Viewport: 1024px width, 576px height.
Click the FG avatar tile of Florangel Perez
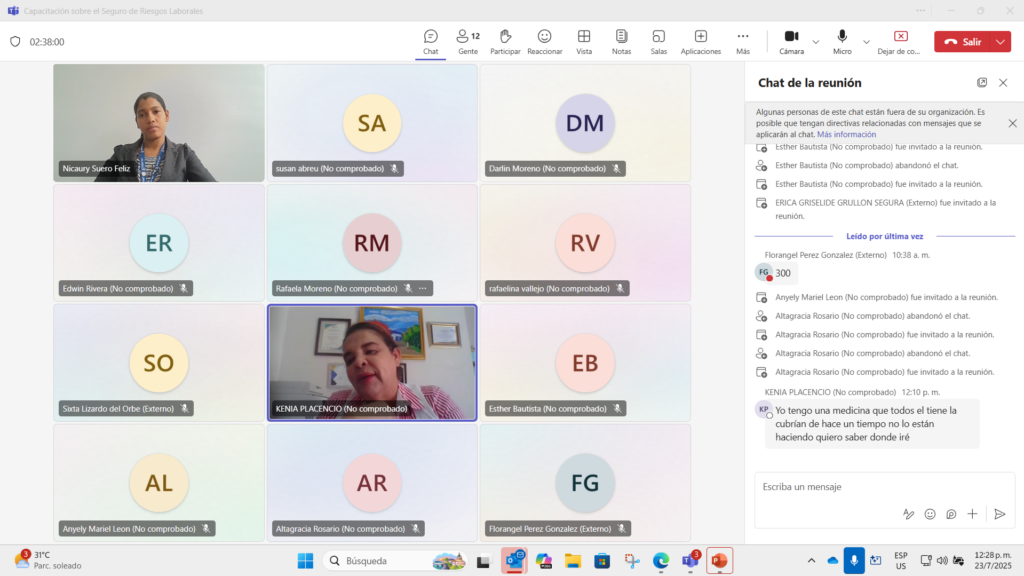coord(585,483)
